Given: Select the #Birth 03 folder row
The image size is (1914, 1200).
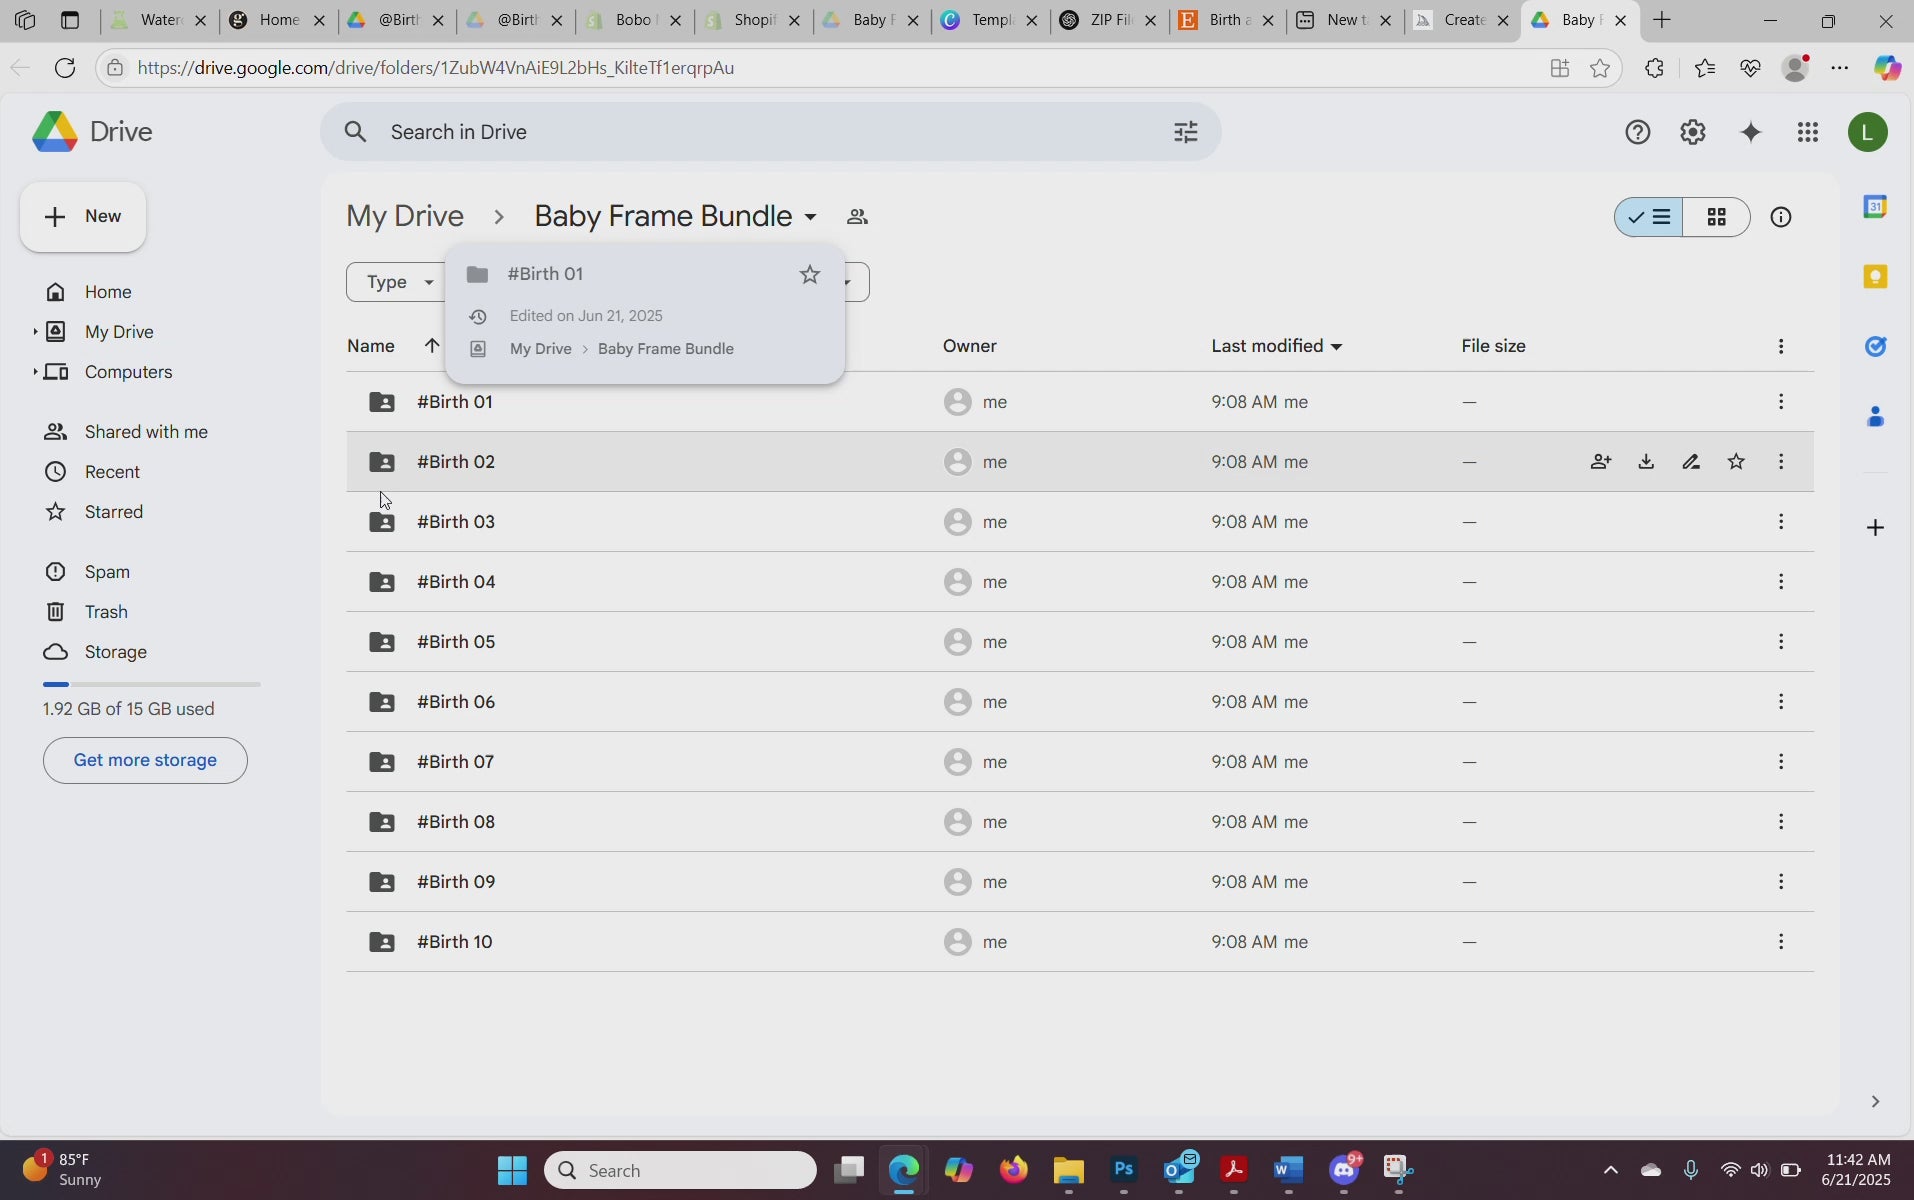Looking at the screenshot, I should [x=1080, y=521].
